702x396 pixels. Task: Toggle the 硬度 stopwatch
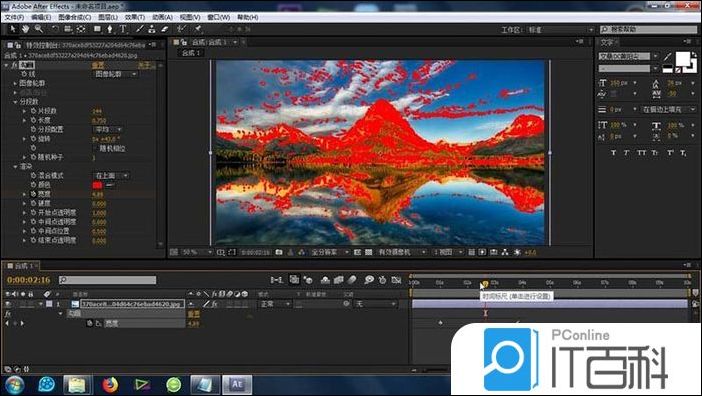(x=34, y=204)
